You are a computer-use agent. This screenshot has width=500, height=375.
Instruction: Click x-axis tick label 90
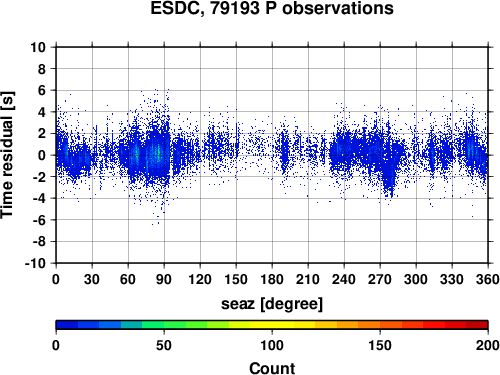point(164,279)
